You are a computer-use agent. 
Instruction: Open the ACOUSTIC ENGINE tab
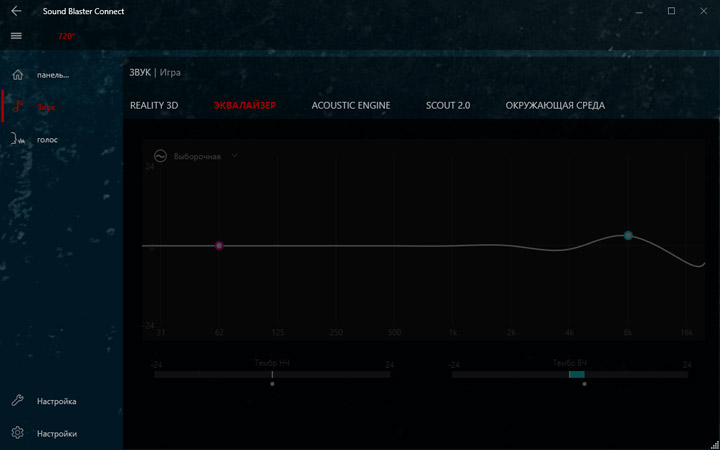[x=351, y=105]
